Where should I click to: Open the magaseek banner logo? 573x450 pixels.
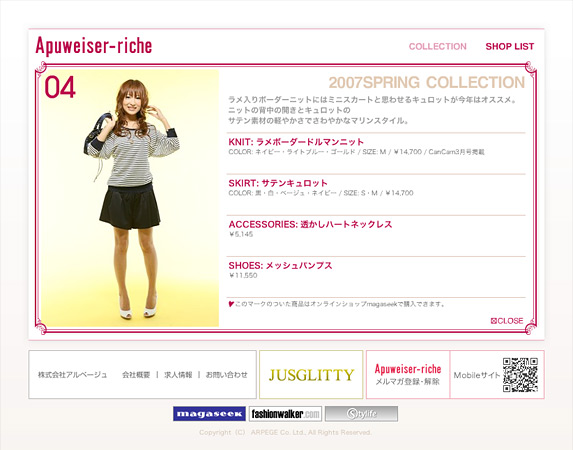[209, 414]
